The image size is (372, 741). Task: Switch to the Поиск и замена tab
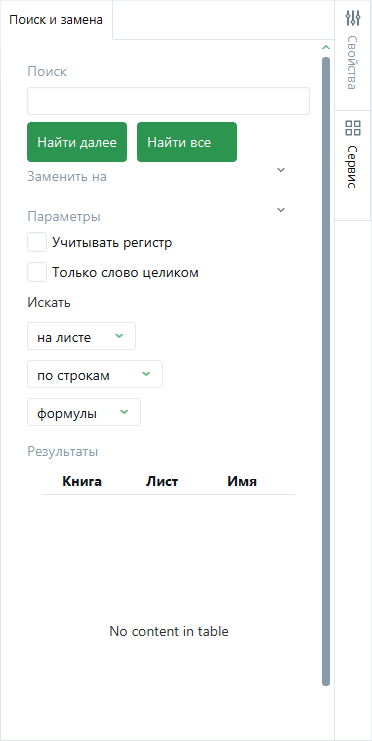(56, 20)
